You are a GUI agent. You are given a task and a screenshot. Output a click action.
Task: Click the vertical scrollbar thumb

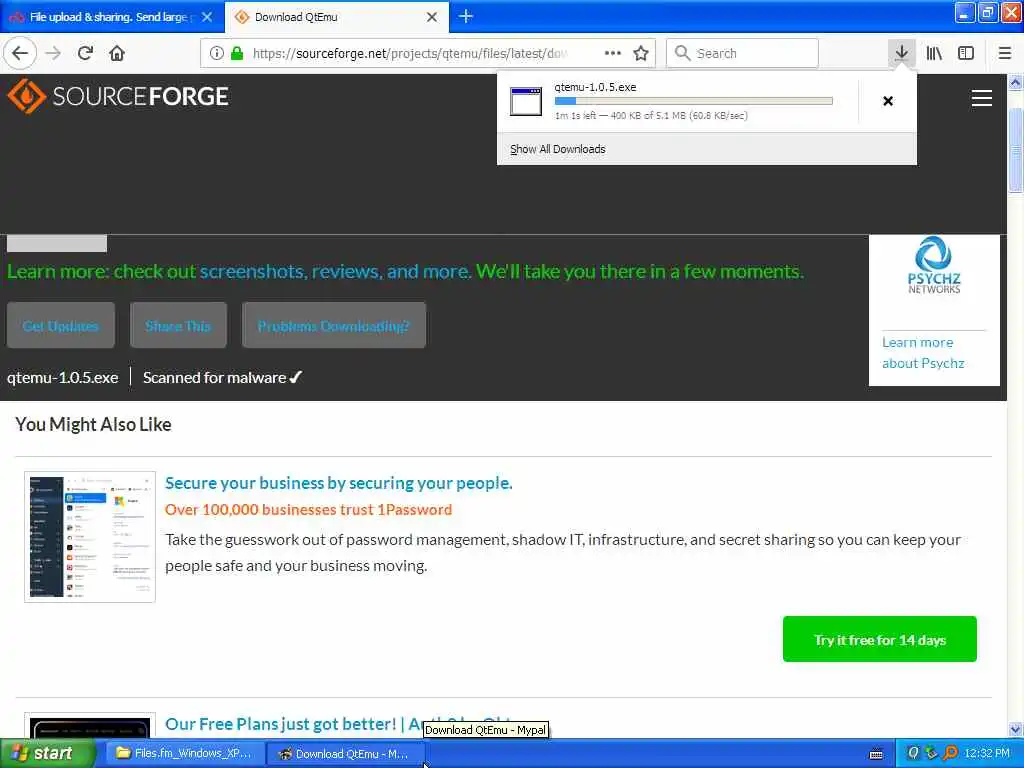(1015, 150)
